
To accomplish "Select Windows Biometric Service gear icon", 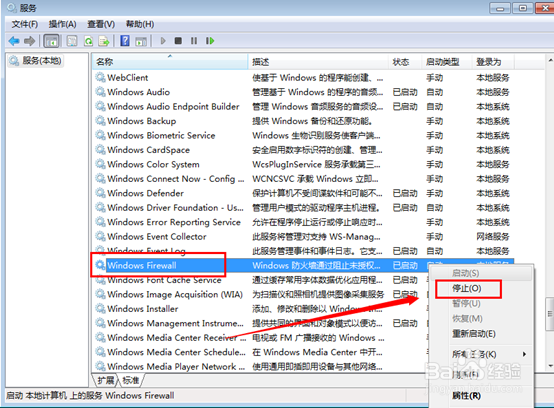I will coord(100,135).
